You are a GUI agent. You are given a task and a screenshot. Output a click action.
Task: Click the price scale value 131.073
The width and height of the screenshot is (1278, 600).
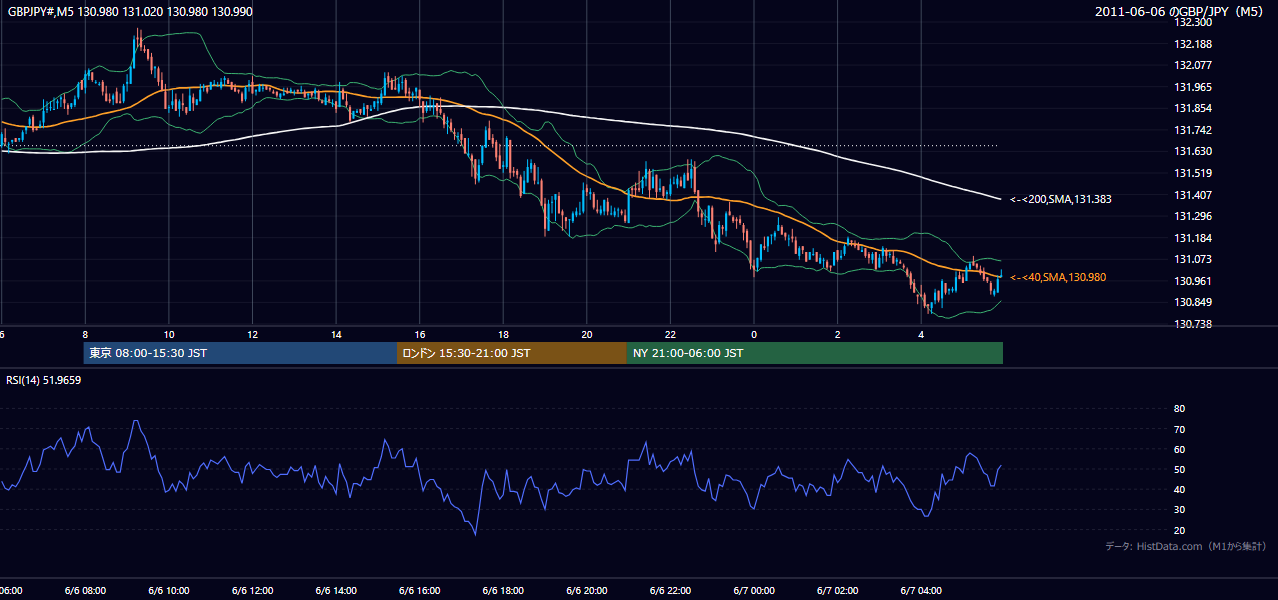1192,259
